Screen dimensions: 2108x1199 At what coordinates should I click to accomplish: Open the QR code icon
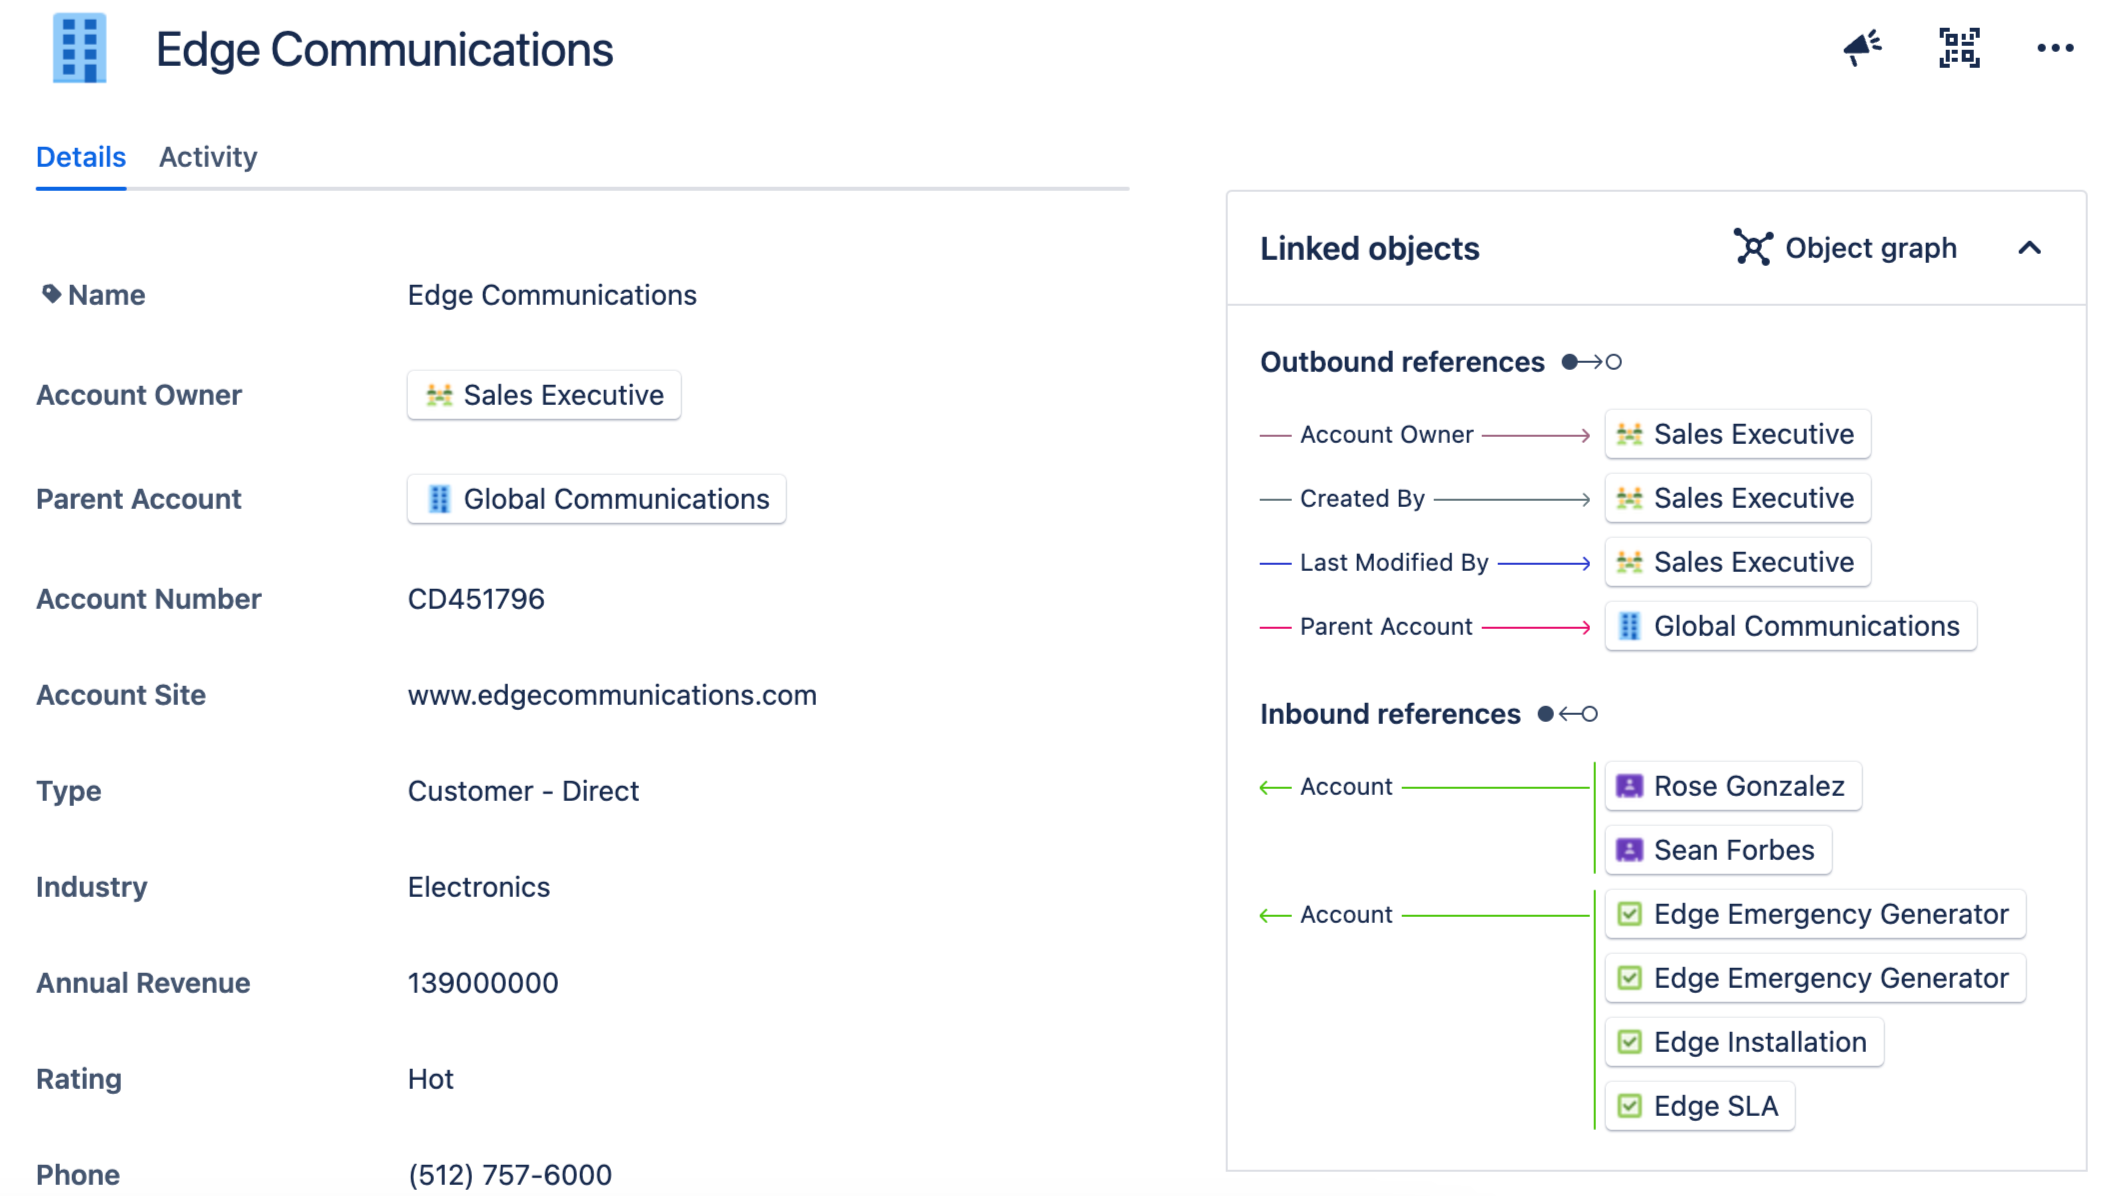1958,47
